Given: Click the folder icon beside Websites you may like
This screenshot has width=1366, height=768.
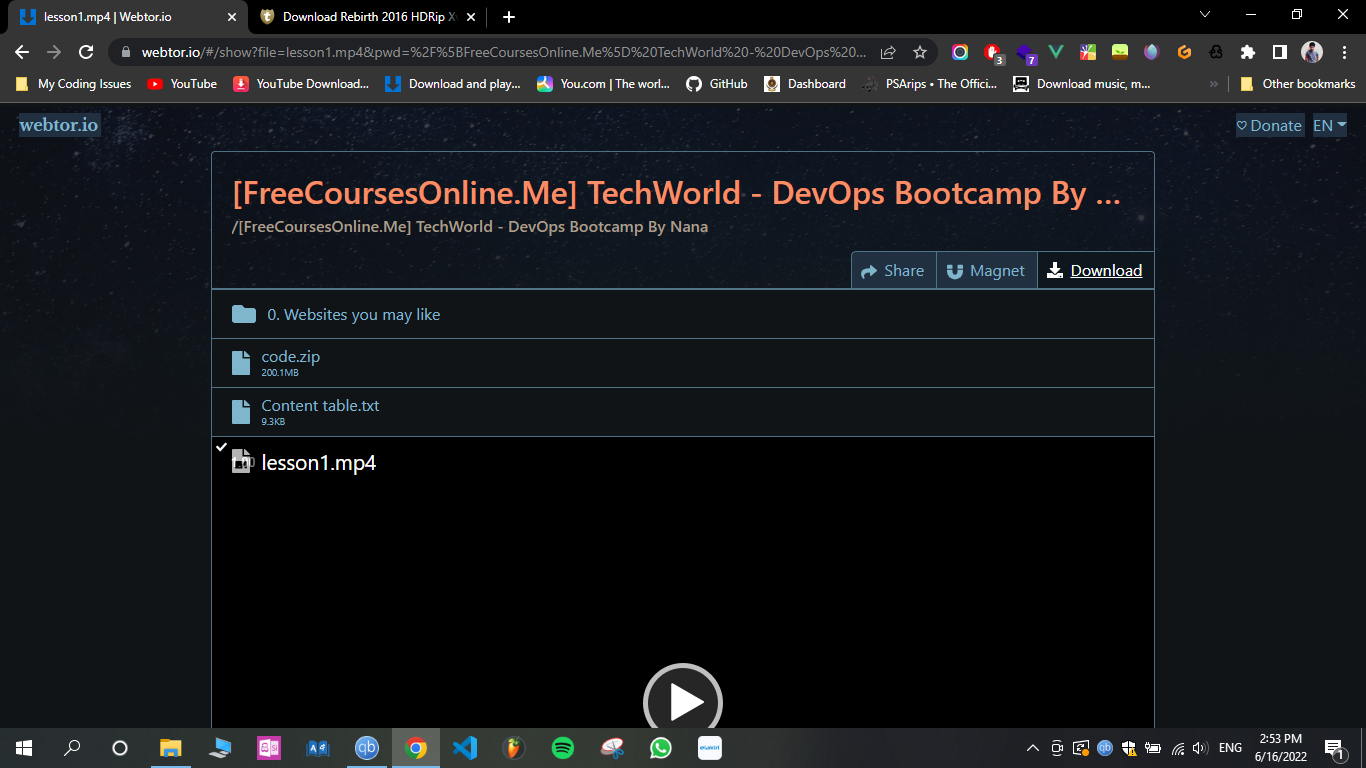Looking at the screenshot, I should 244,314.
